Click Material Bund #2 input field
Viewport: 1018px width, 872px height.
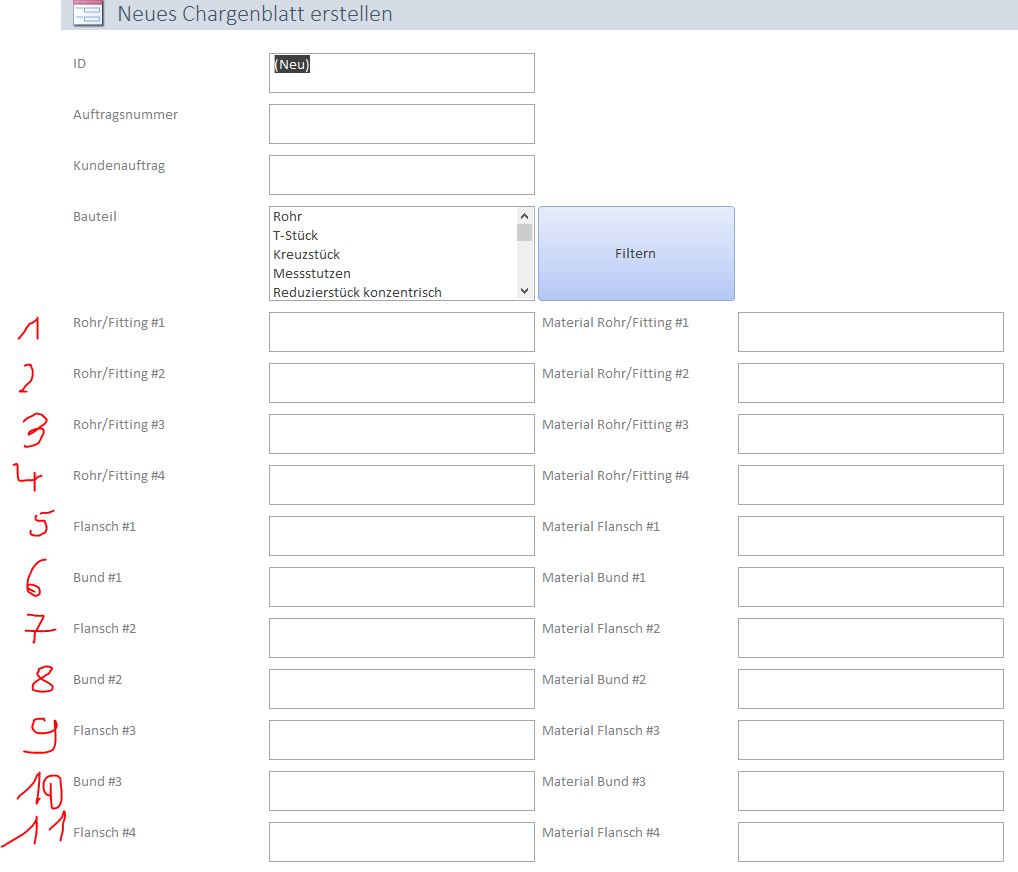(x=871, y=689)
